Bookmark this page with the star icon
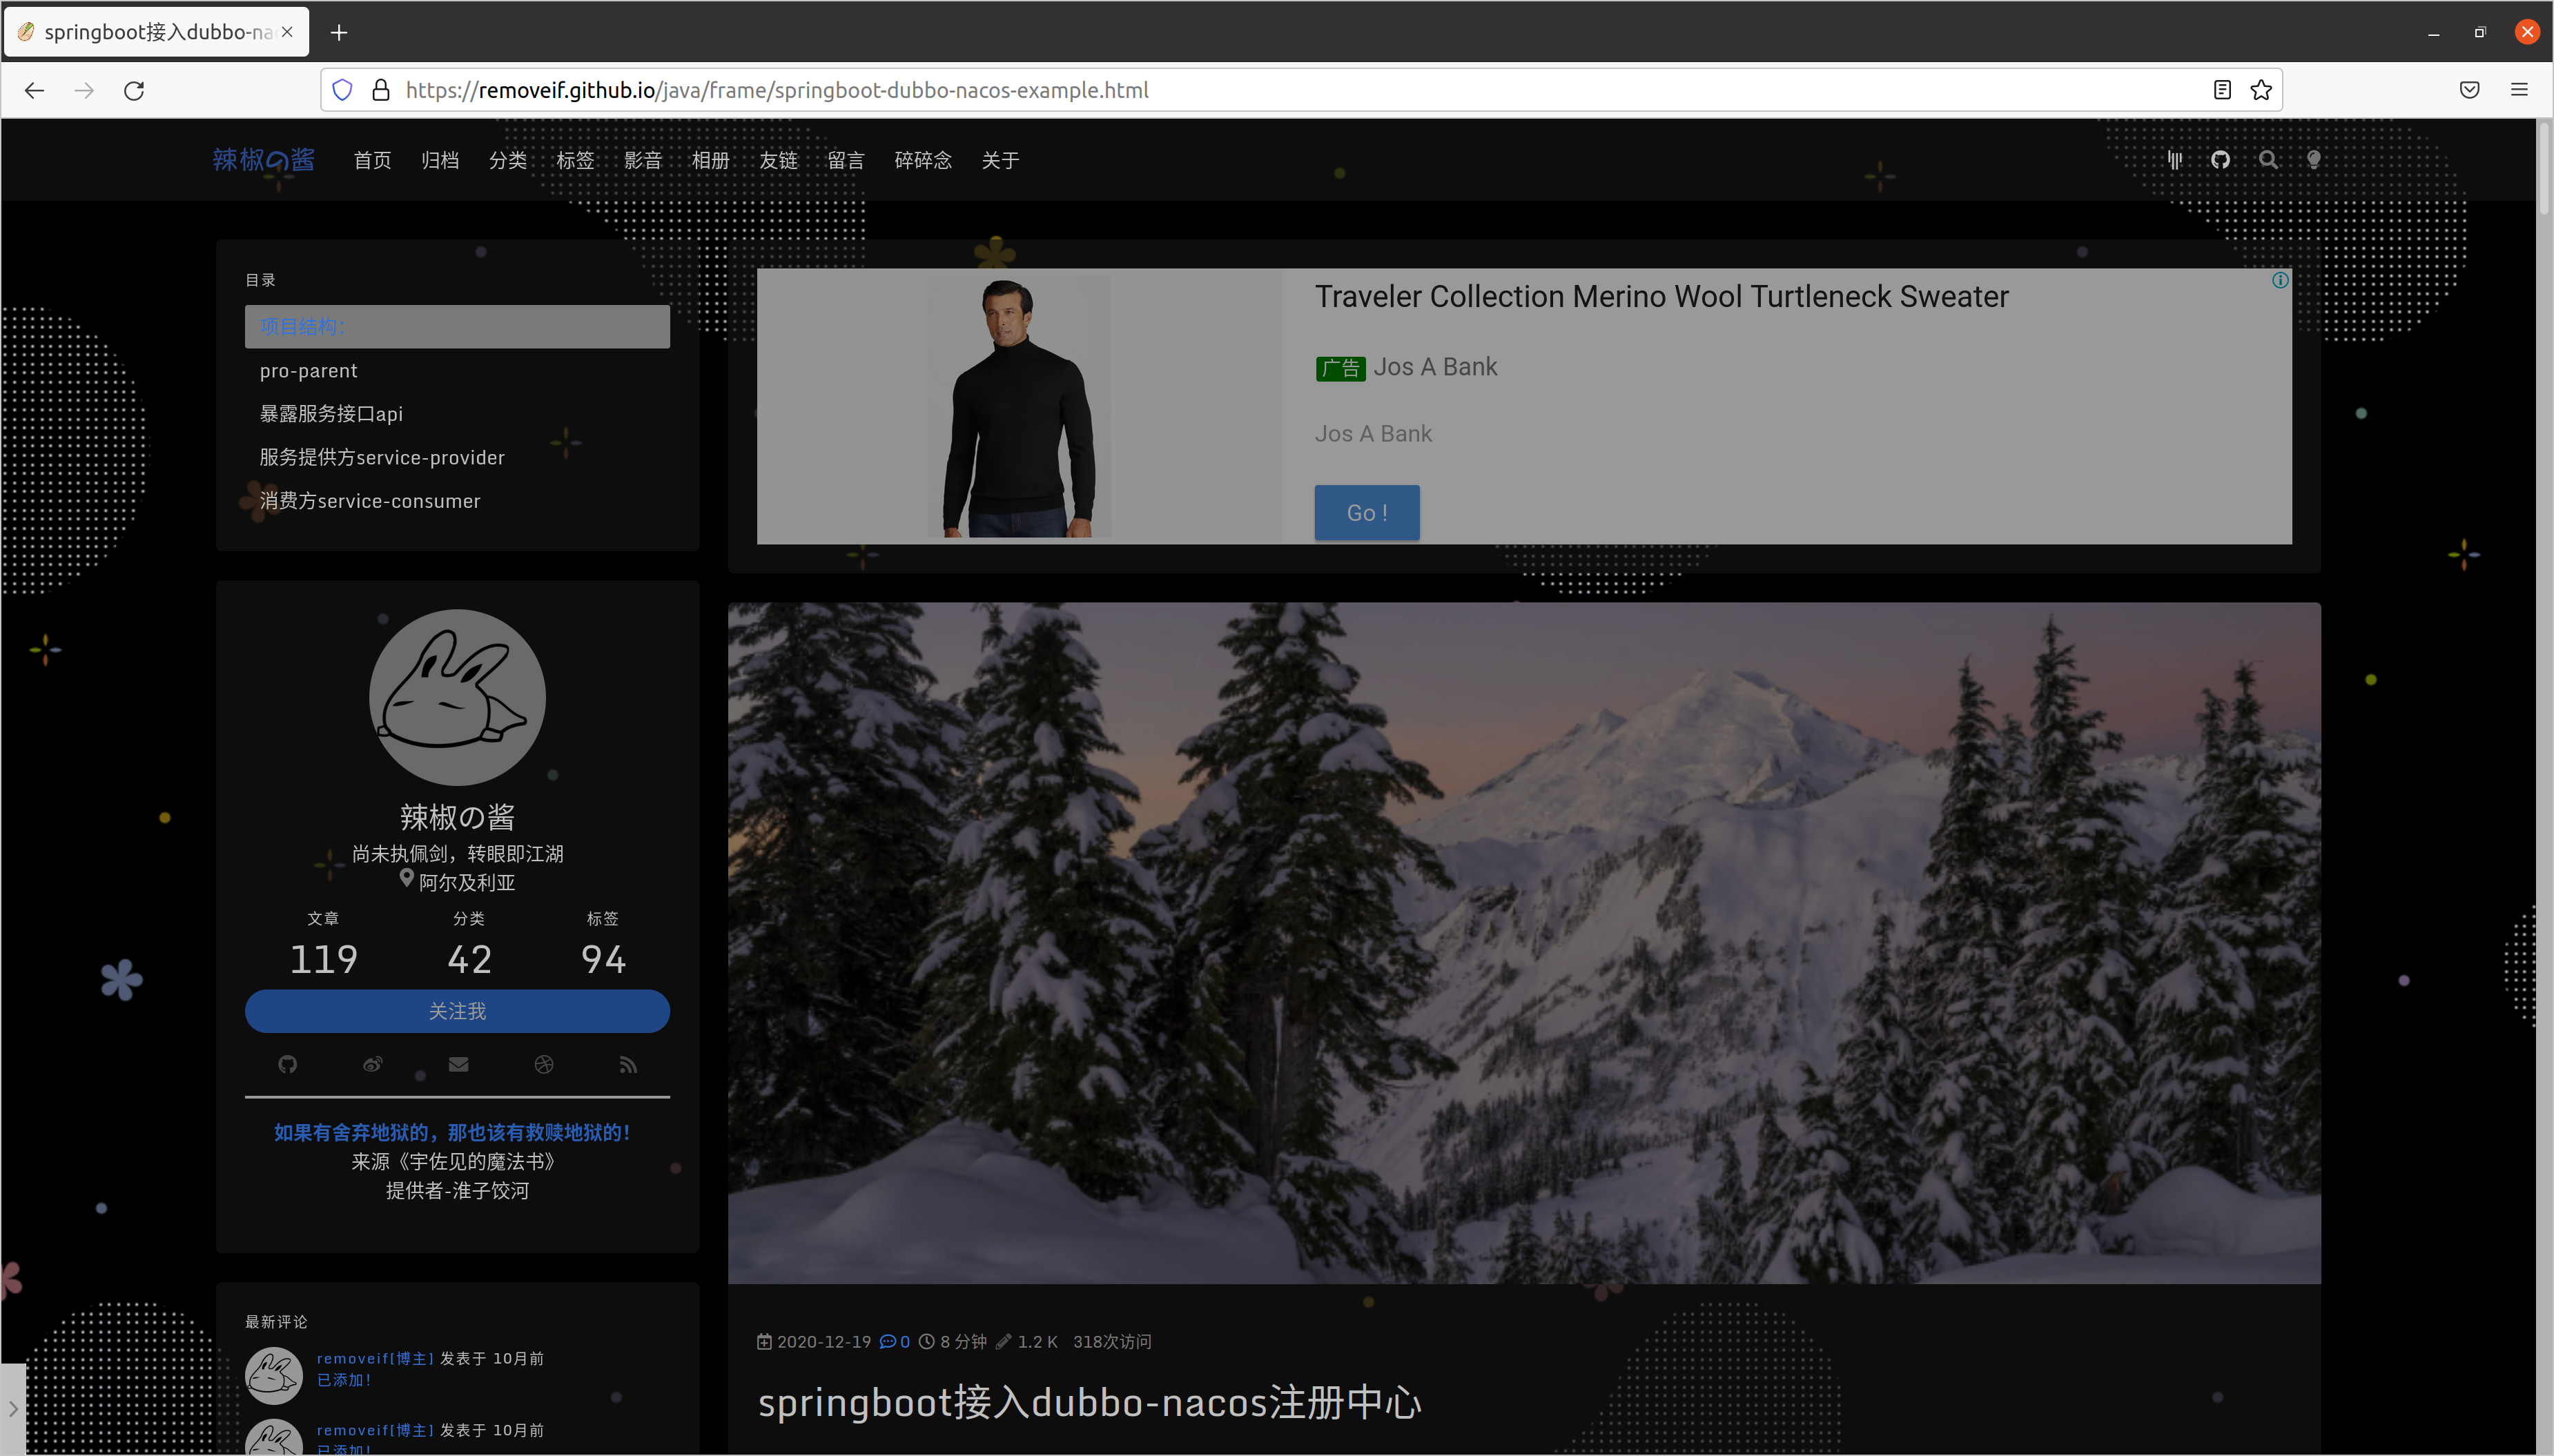The image size is (2554, 1456). (2261, 90)
